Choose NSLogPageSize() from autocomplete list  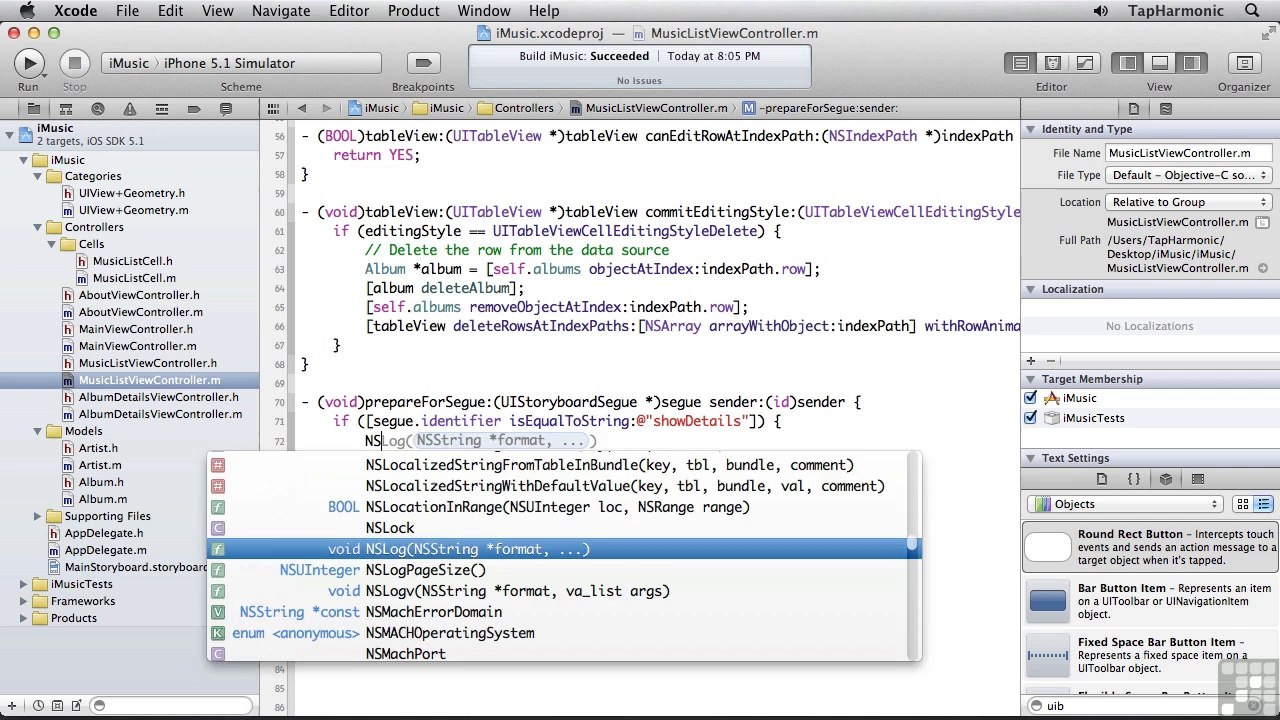click(564, 570)
